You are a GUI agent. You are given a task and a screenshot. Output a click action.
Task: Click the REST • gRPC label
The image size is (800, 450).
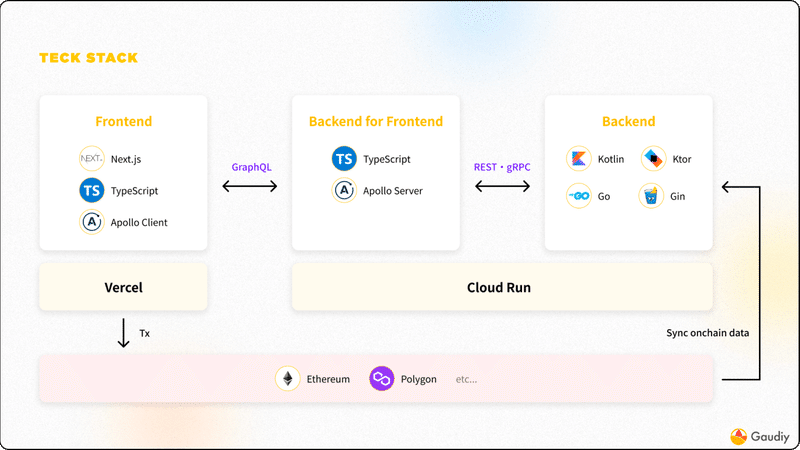point(502,167)
